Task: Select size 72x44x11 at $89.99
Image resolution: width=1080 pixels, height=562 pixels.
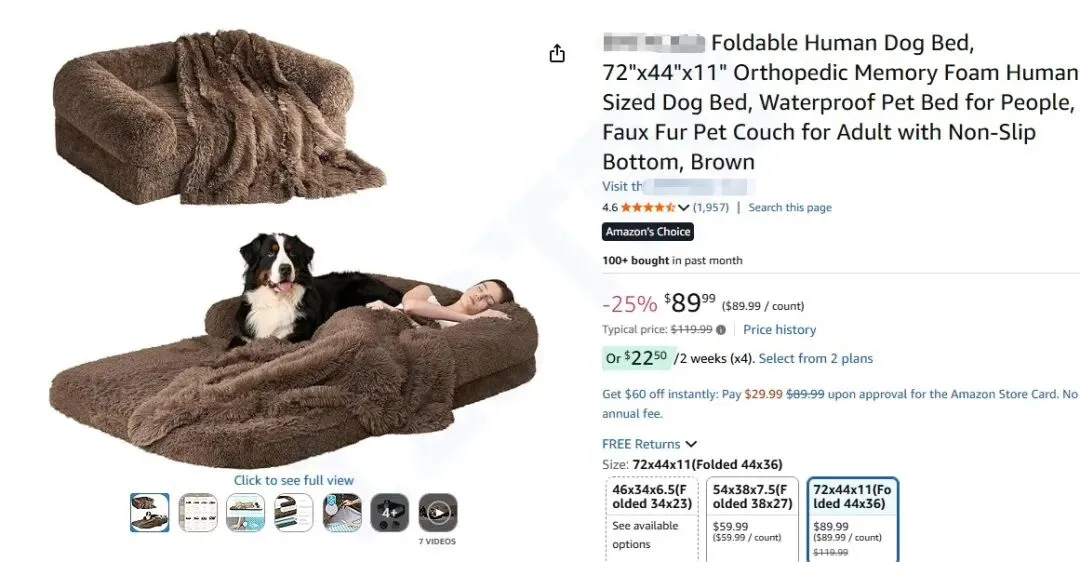Action: (x=853, y=519)
